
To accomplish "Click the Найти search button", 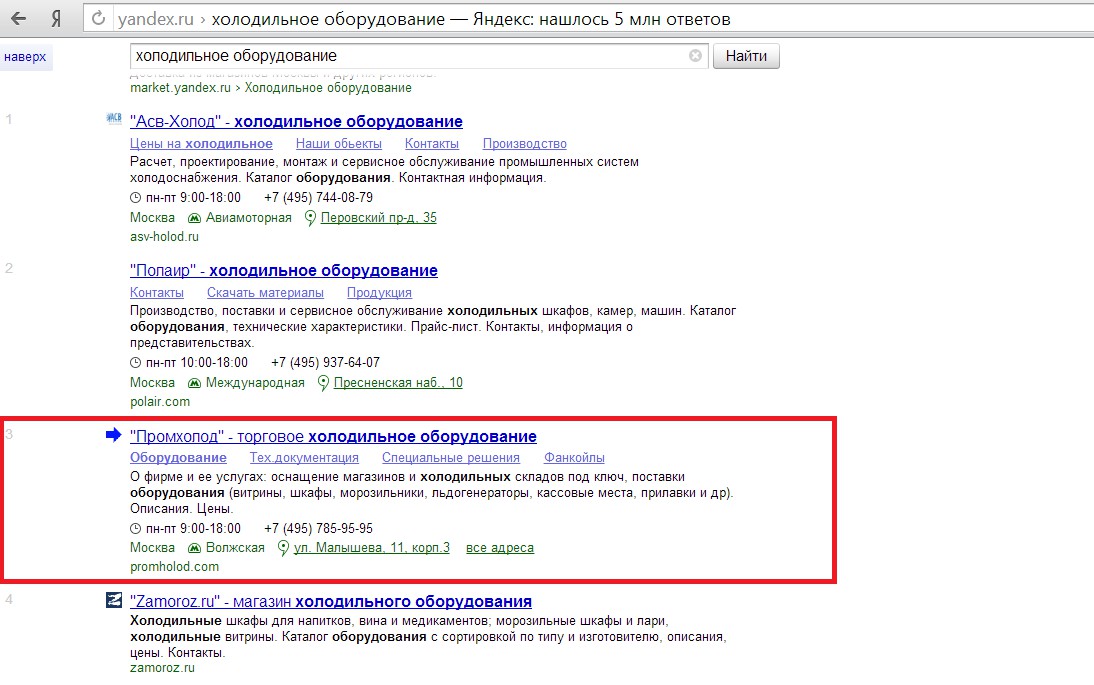I will tap(746, 56).
